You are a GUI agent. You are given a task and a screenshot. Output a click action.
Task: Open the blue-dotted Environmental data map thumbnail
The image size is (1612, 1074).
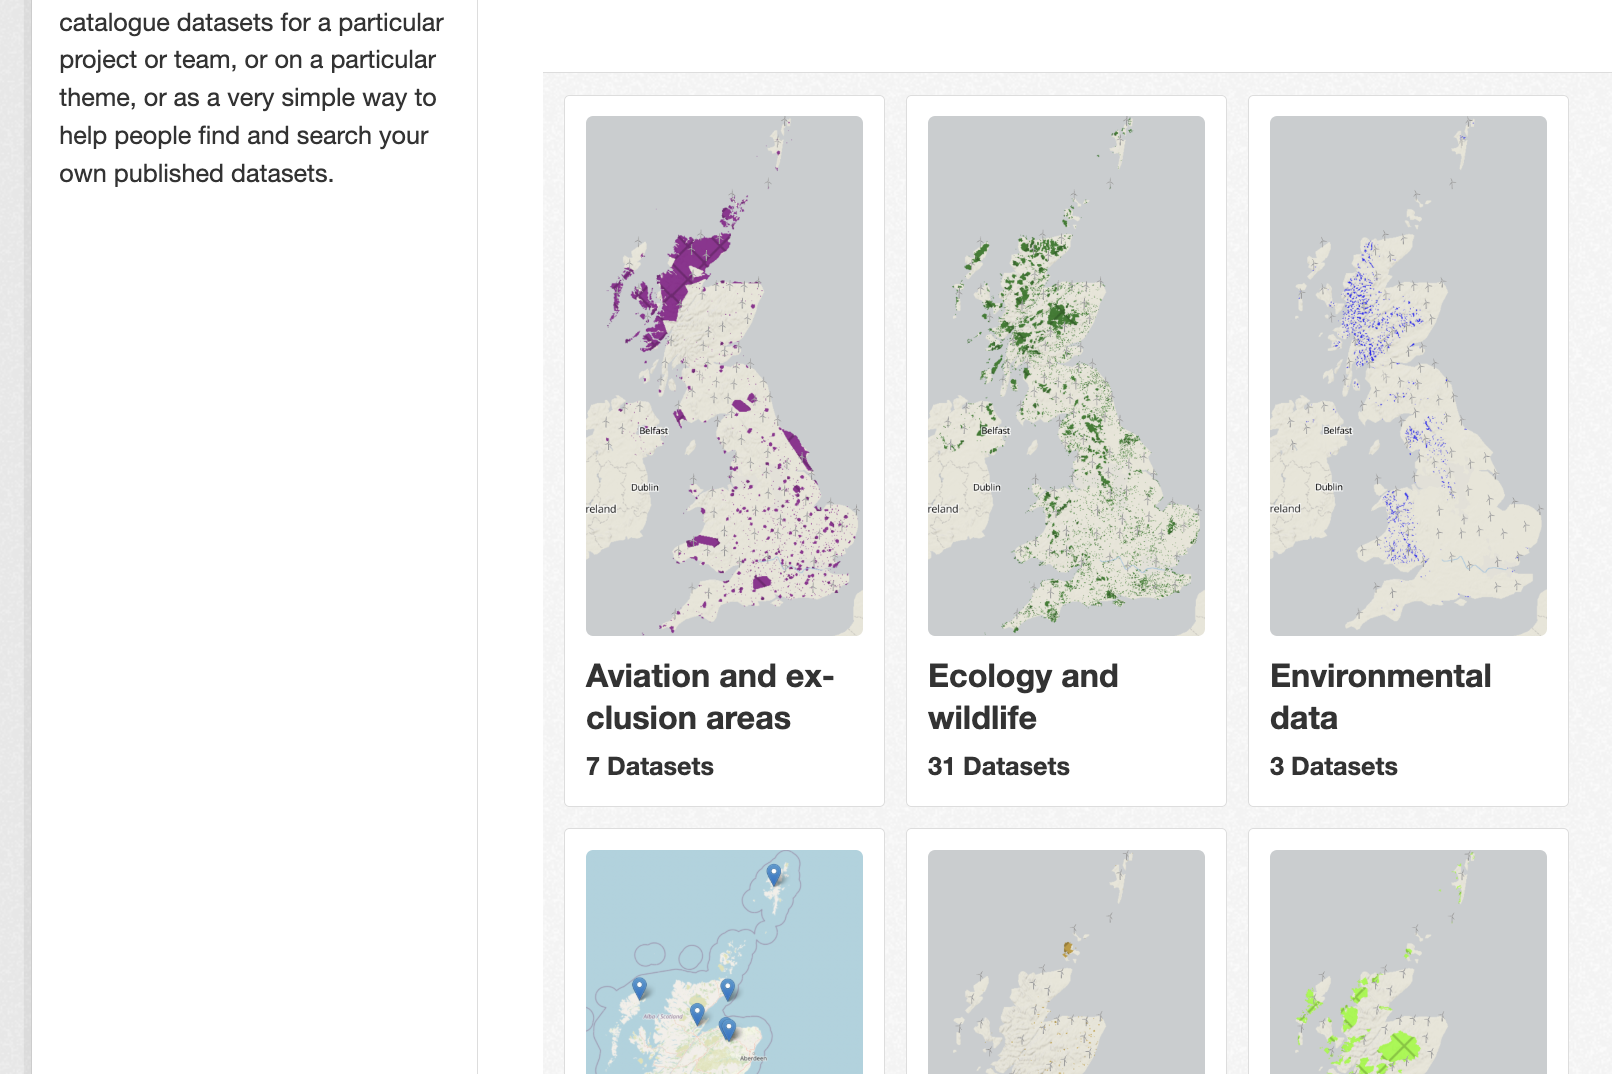[x=1408, y=375]
